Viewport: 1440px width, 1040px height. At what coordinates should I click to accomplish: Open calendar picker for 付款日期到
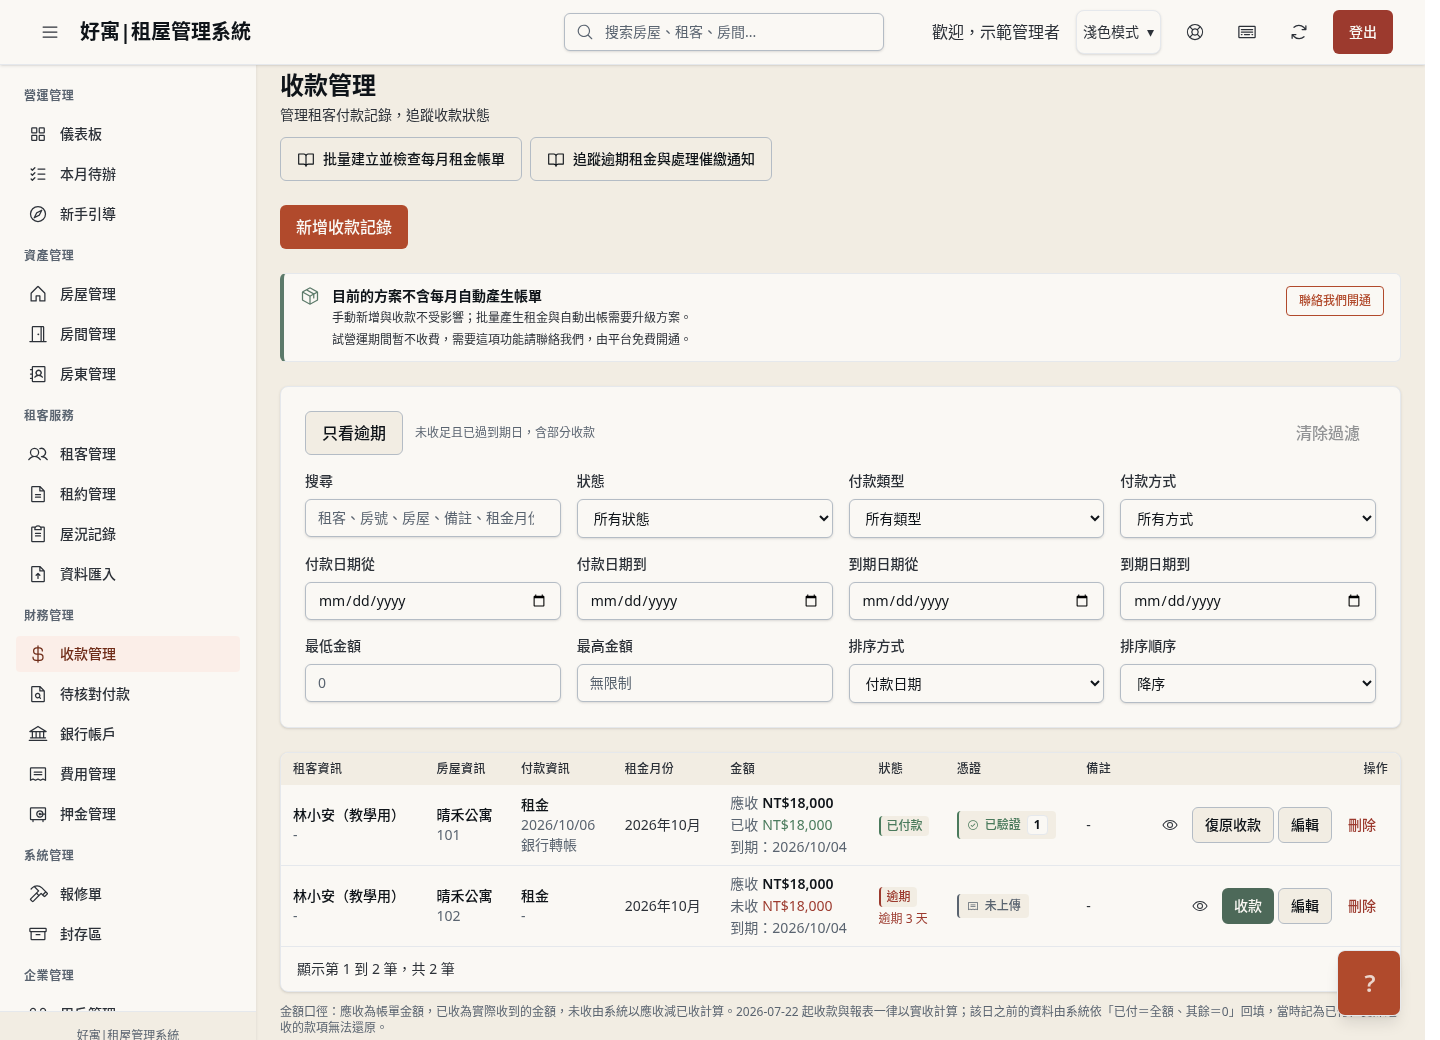811,601
